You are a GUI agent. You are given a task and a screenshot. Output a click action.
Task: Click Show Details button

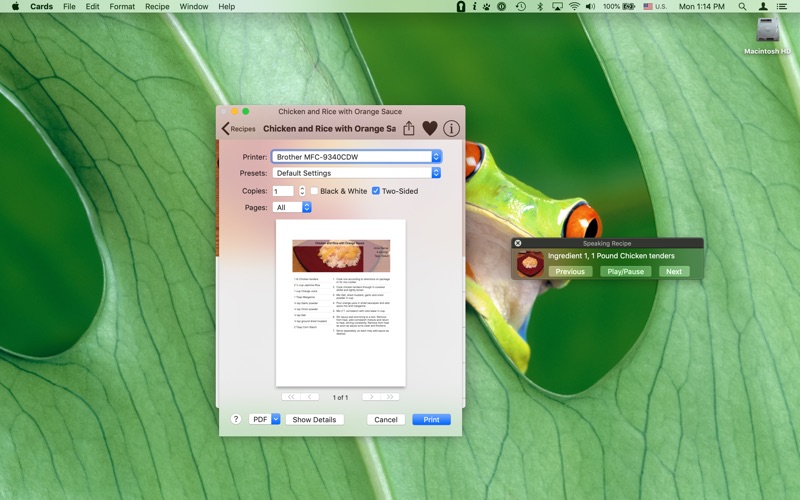314,419
